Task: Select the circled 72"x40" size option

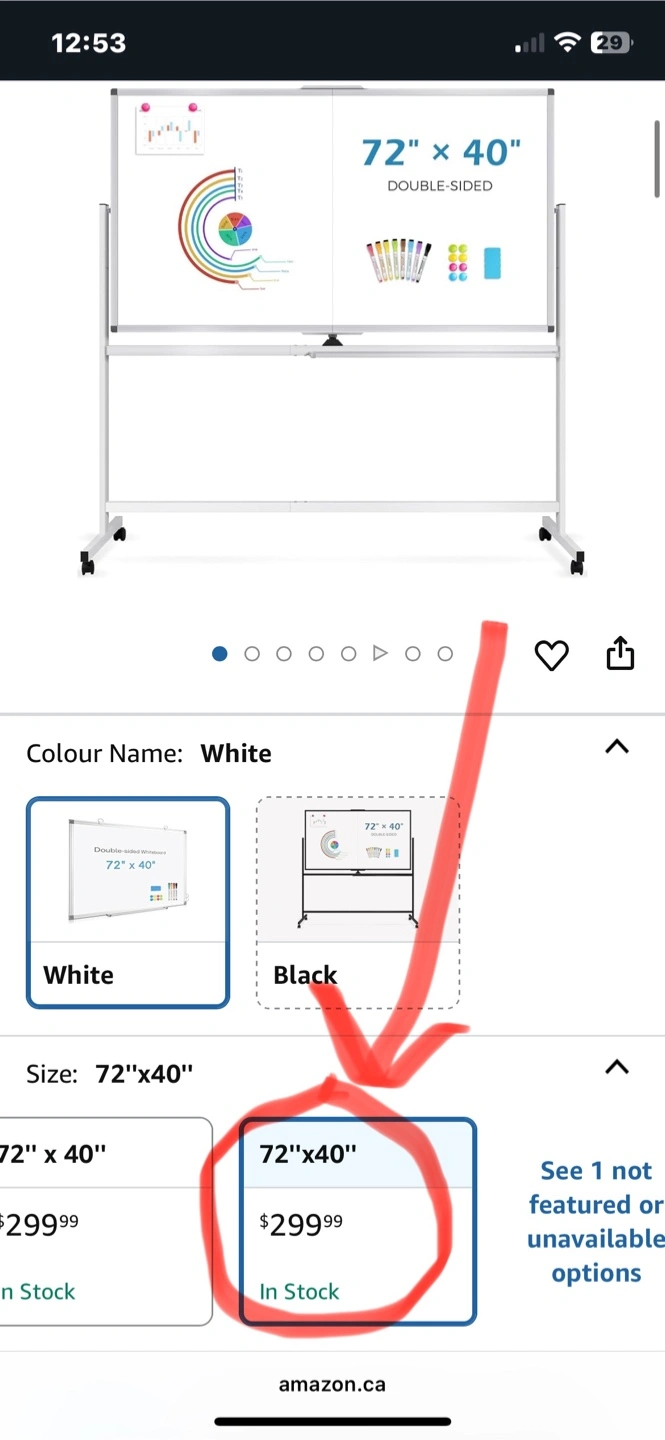Action: pos(358,1221)
